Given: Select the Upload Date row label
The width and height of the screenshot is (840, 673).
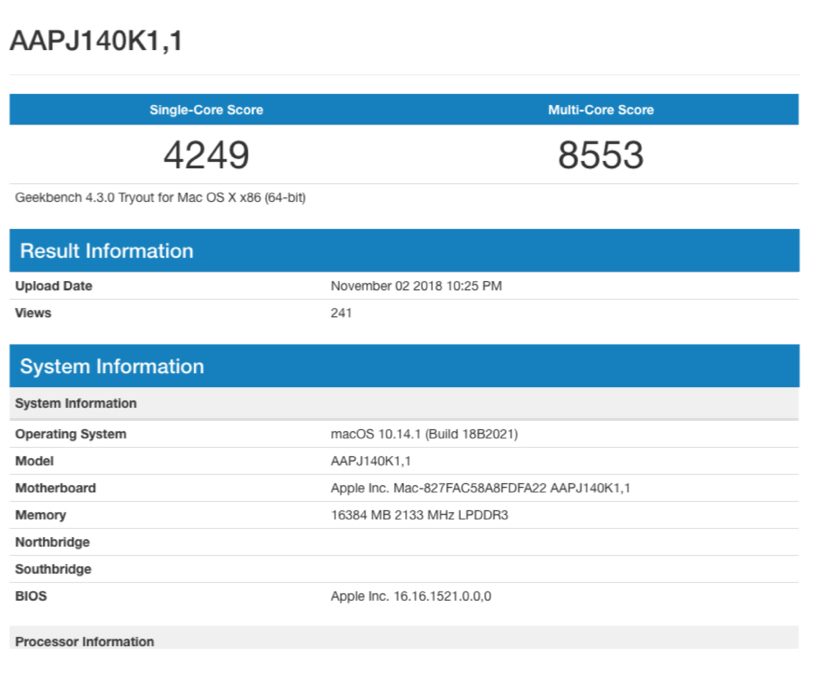Looking at the screenshot, I should (x=53, y=286).
